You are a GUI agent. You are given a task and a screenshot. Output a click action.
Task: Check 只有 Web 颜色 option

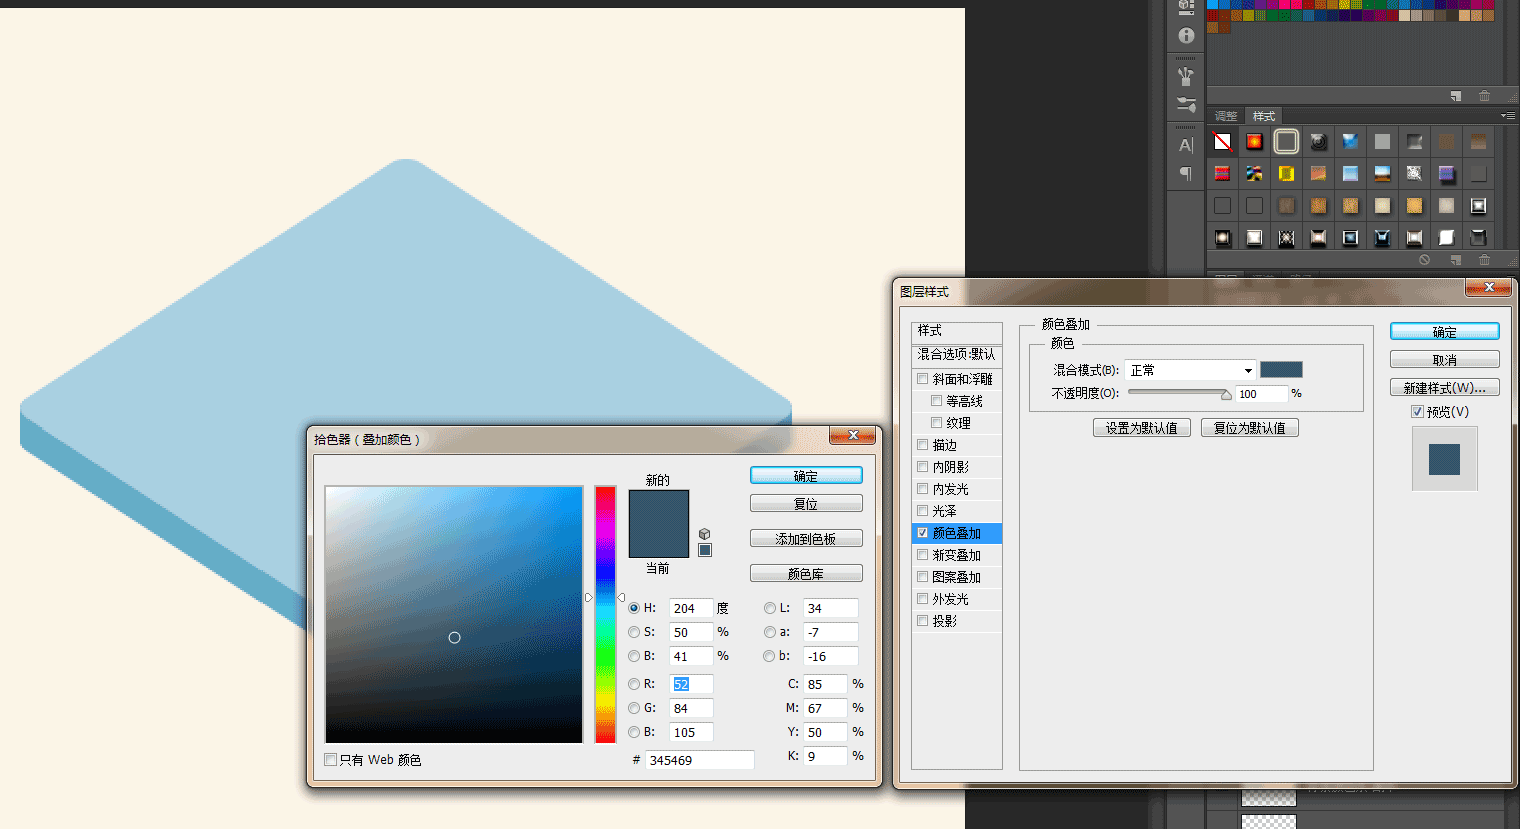pyautogui.click(x=331, y=760)
